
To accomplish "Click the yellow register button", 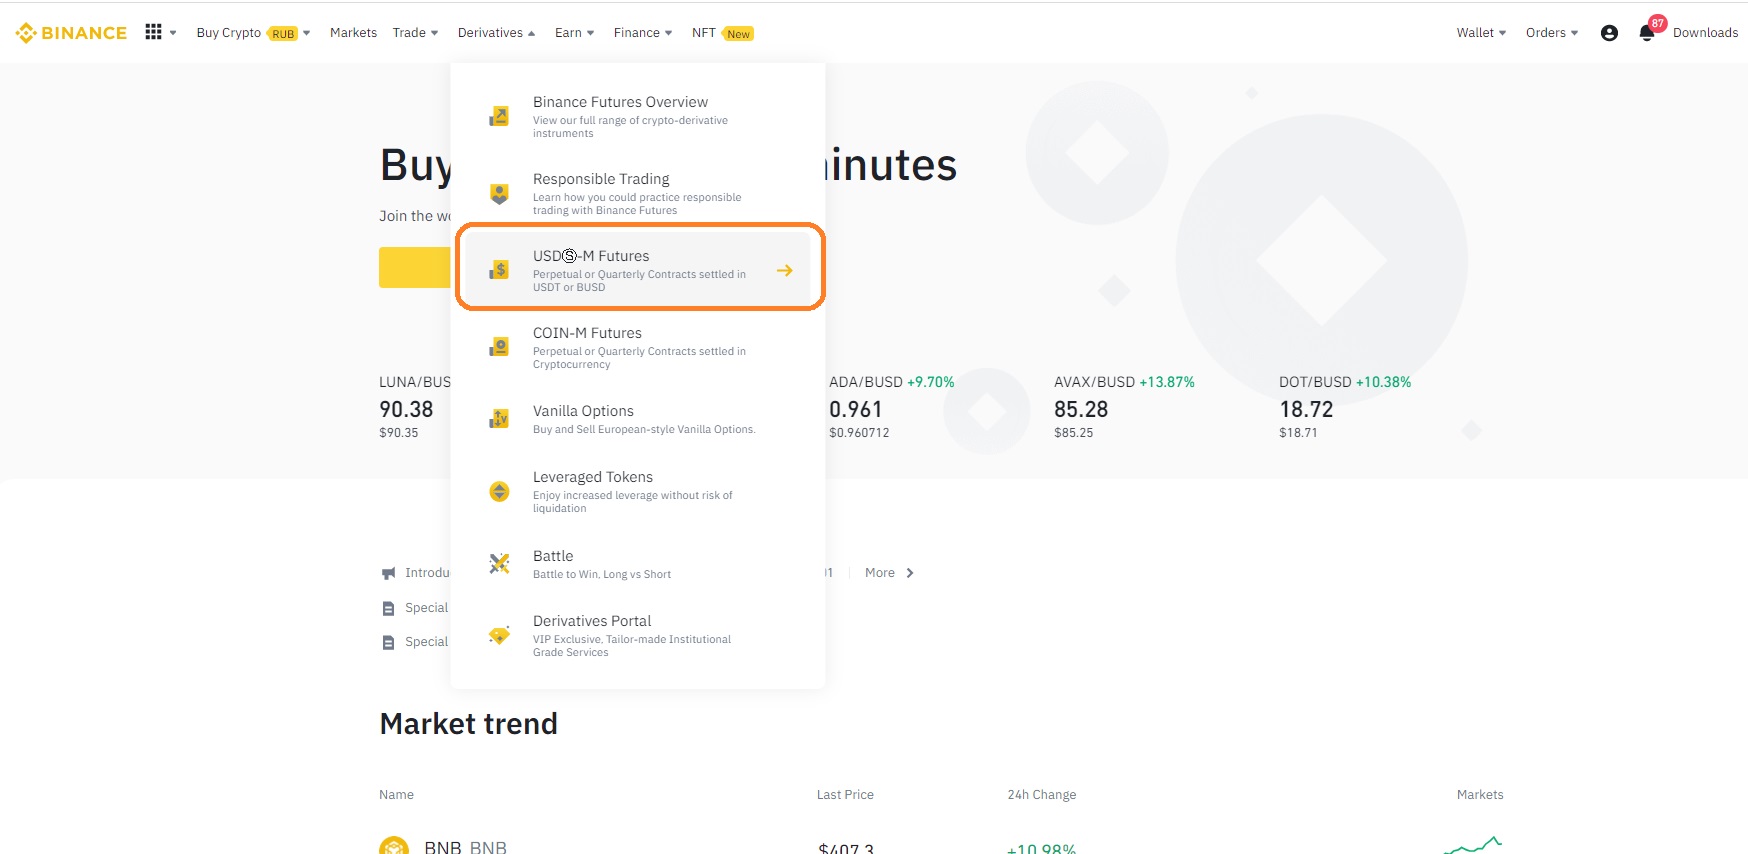I will 414,268.
